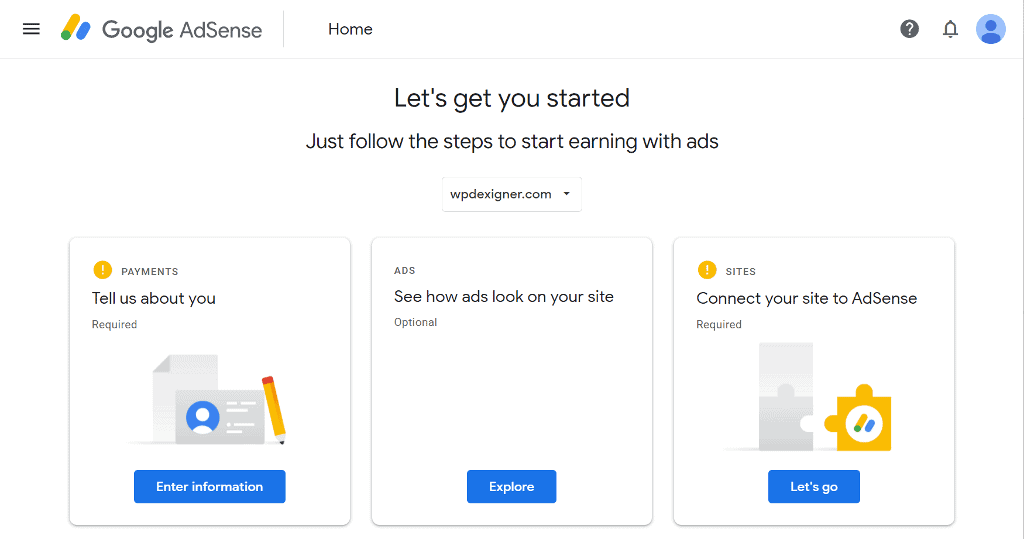Screen dimensions: 1024x539
Task: Click "Connect your site to AdSense" heading
Action: click(x=806, y=298)
